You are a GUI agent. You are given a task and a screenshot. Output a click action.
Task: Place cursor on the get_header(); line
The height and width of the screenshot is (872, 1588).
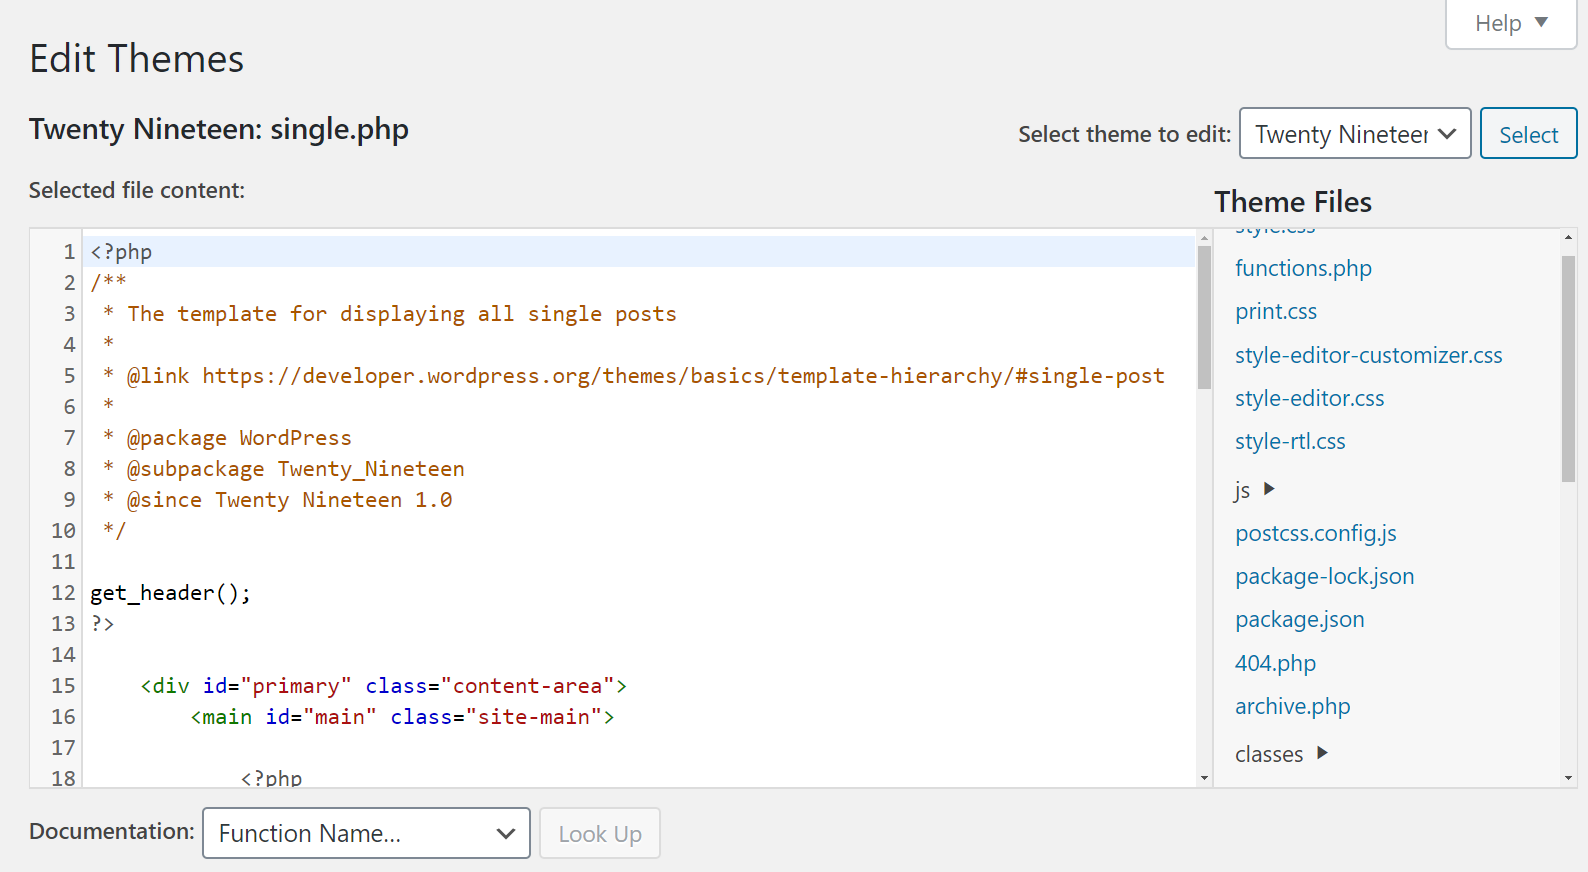click(170, 593)
